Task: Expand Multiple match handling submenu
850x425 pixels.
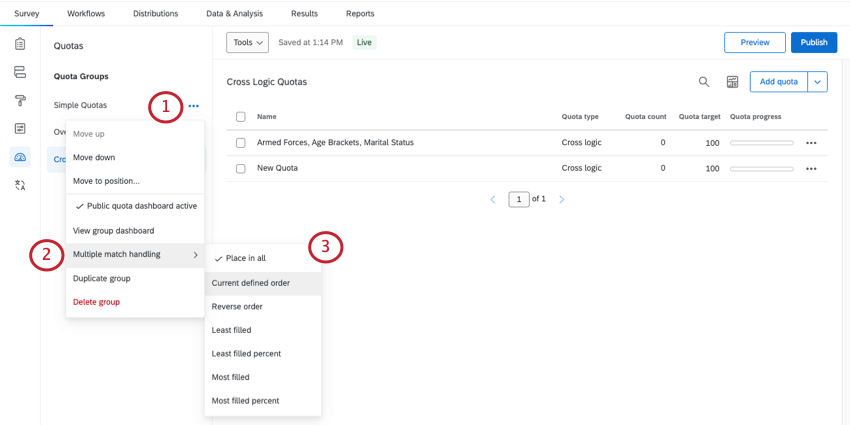Action: pyautogui.click(x=135, y=255)
